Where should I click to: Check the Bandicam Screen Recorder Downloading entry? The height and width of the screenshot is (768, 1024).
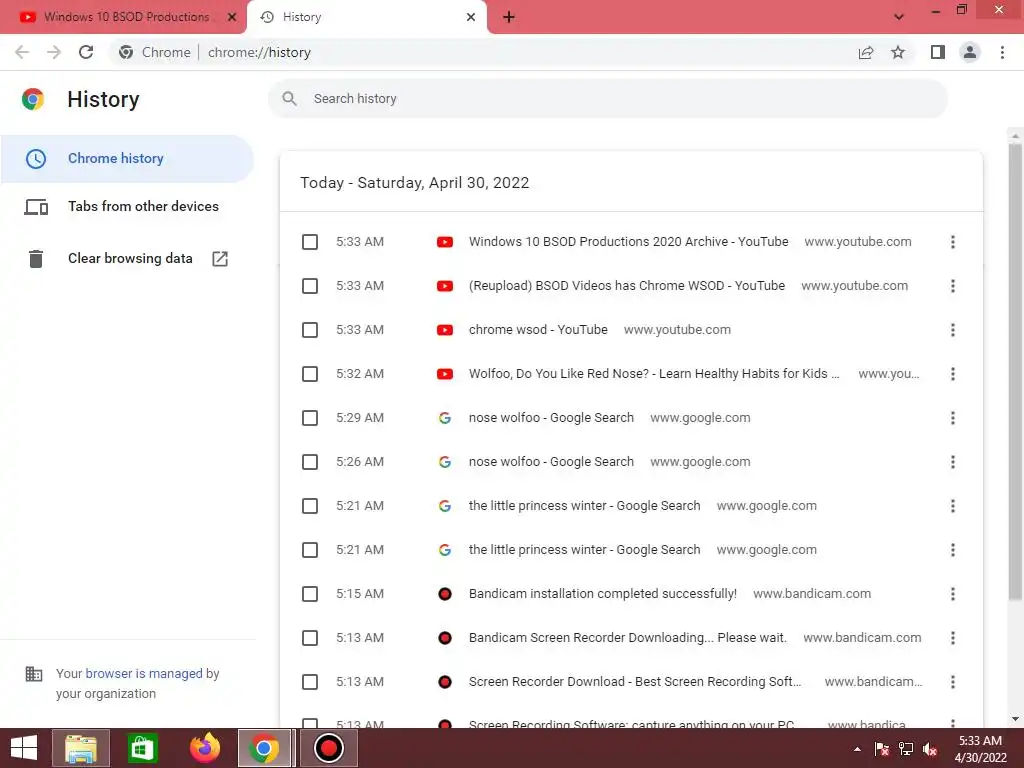(x=310, y=638)
